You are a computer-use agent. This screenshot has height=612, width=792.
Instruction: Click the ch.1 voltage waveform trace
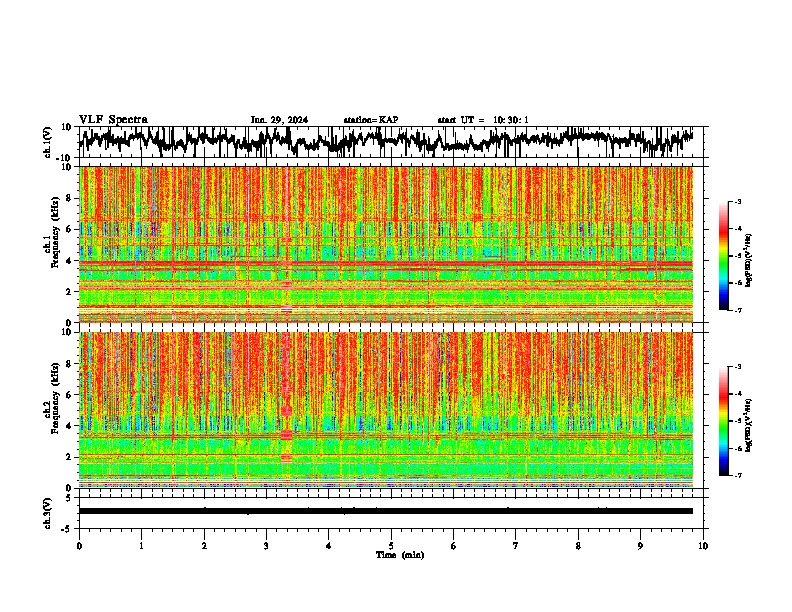click(x=385, y=141)
